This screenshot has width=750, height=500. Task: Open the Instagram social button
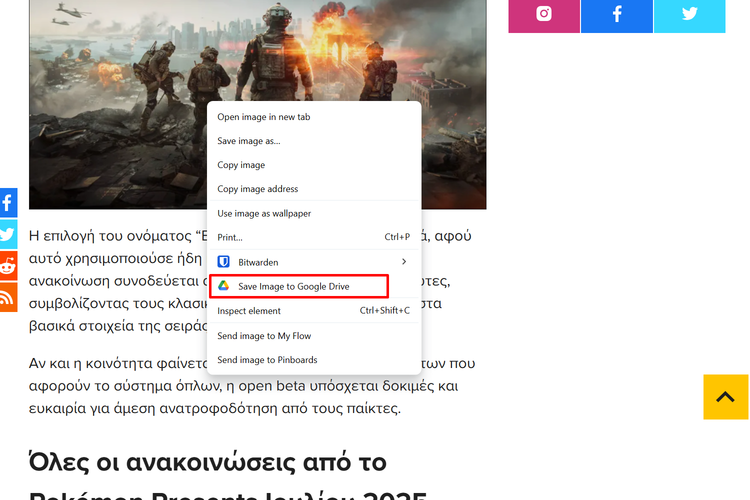(x=544, y=16)
